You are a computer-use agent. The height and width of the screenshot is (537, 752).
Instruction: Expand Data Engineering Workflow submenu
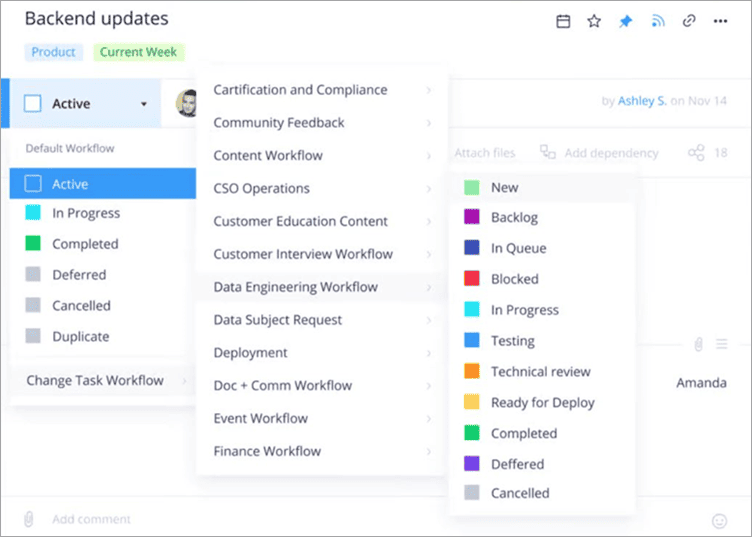coord(321,287)
